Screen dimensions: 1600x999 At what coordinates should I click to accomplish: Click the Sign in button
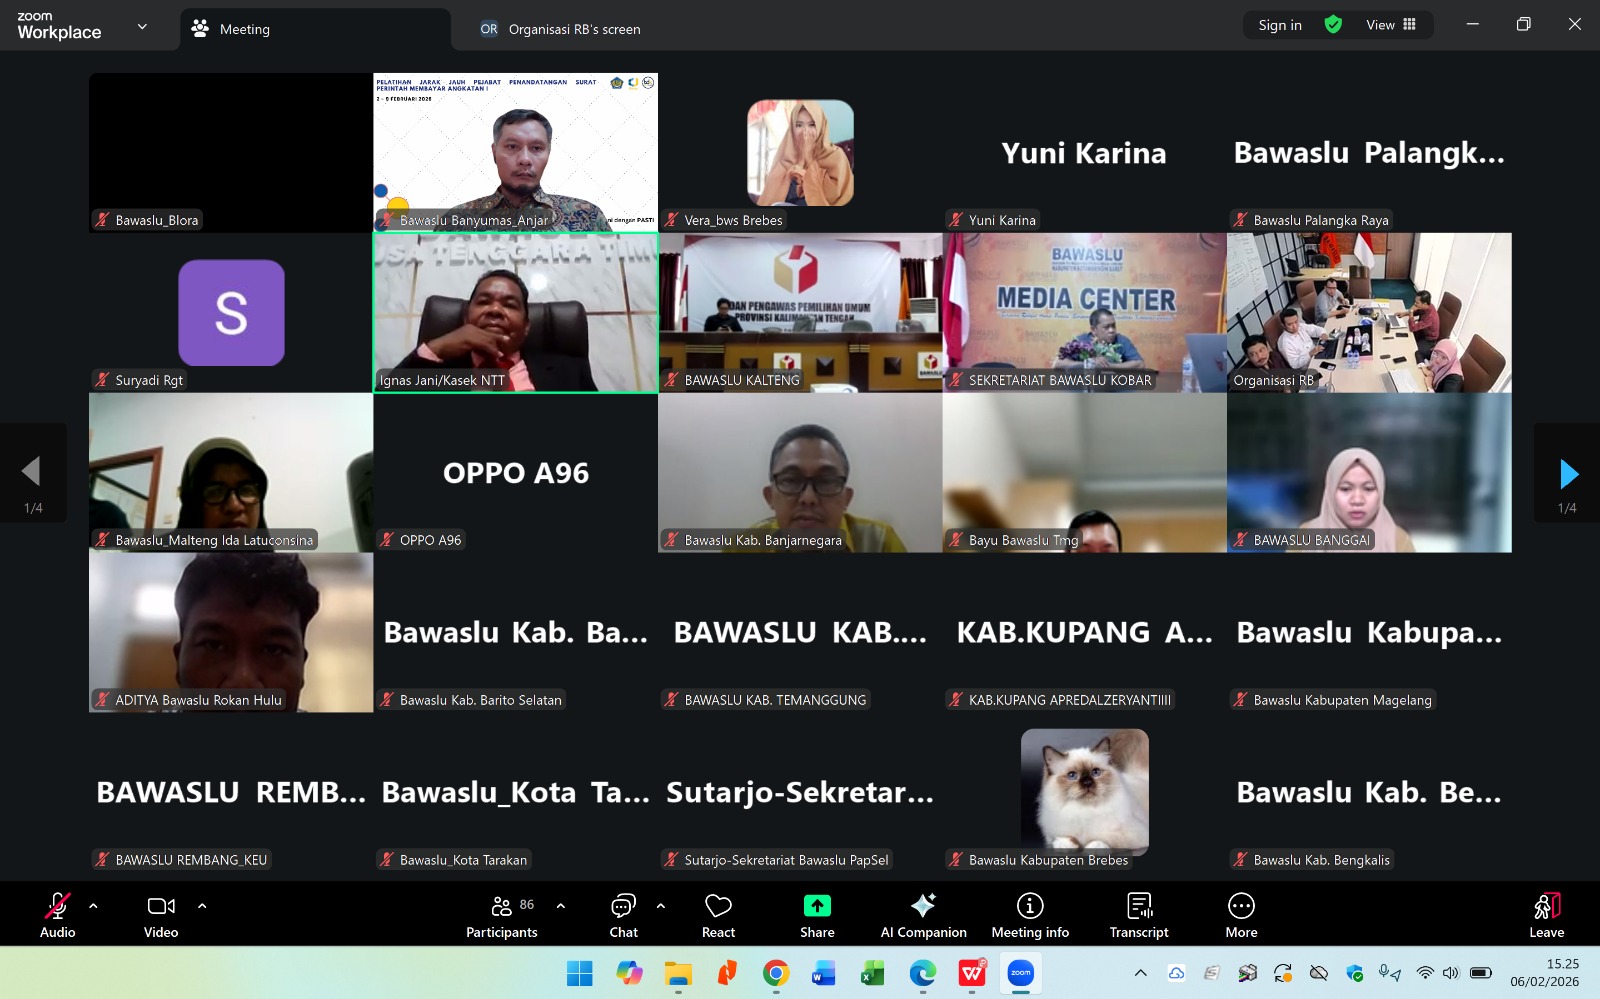1279,24
